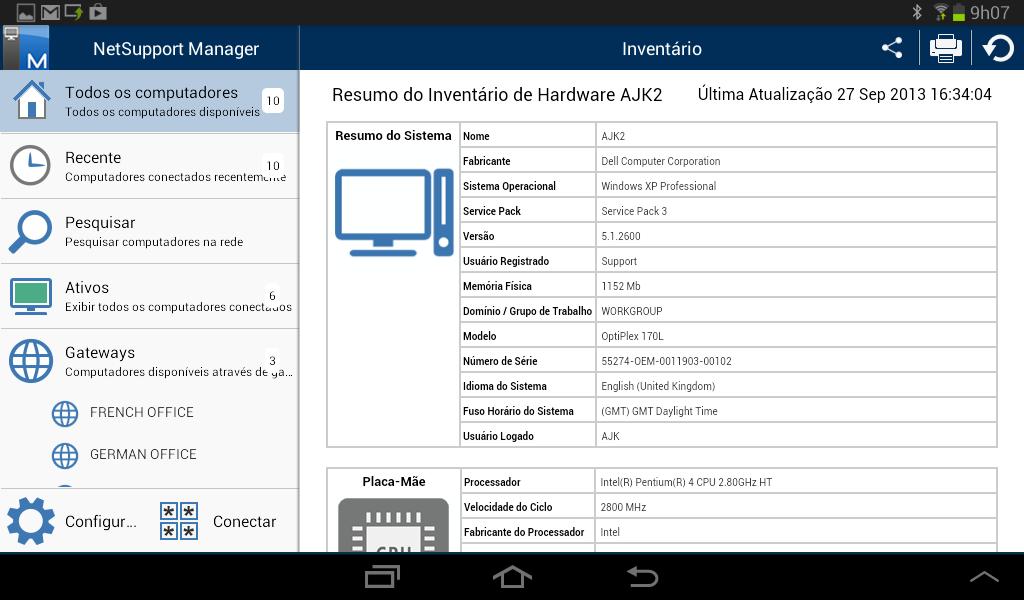This screenshot has width=1024, height=600.
Task: Tap the Bluetooth status icon
Action: click(917, 12)
